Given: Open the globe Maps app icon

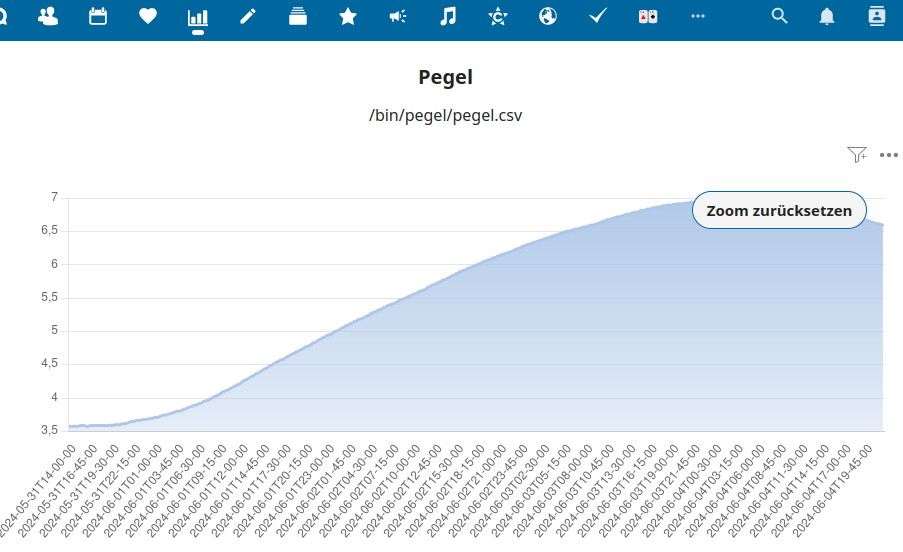Looking at the screenshot, I should coord(548,16).
